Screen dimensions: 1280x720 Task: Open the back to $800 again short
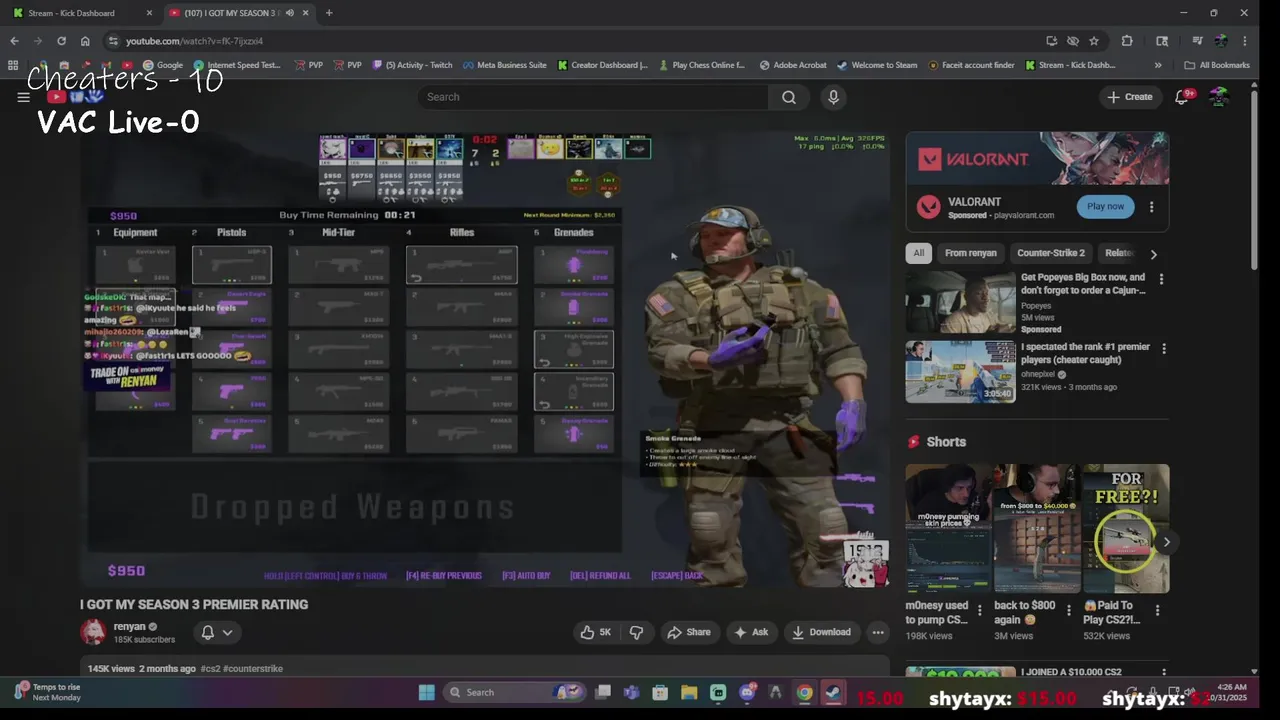pyautogui.click(x=1037, y=528)
